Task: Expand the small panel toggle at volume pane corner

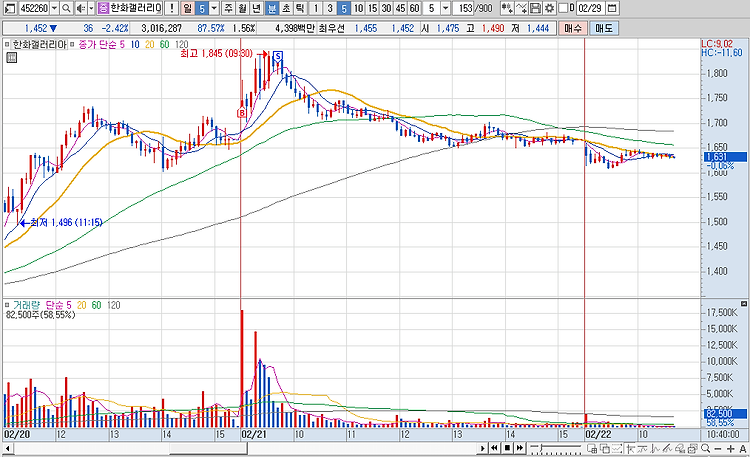Action: [x=743, y=303]
